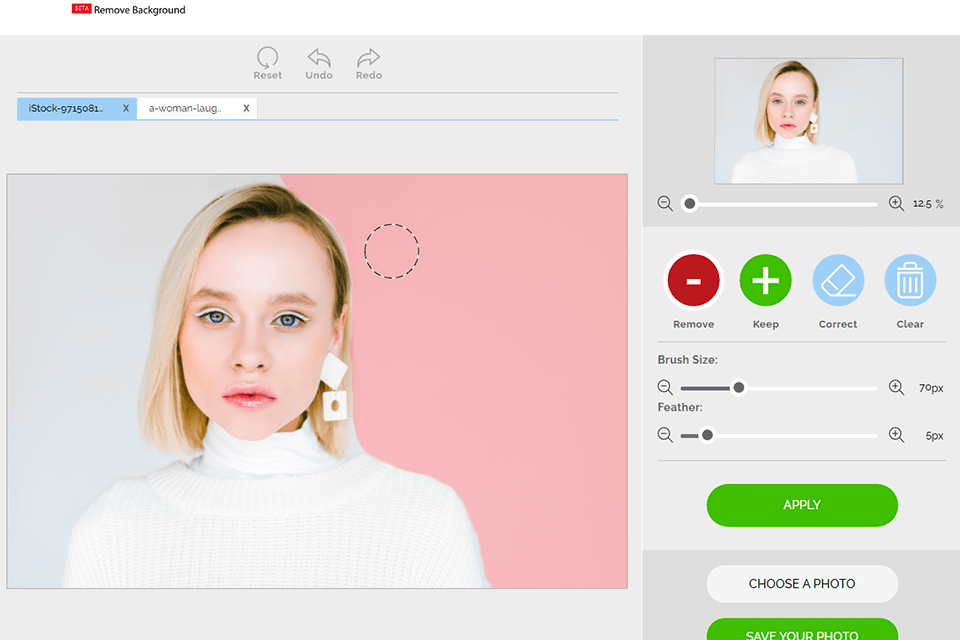
Task: Click the Reset icon
Action: [x=267, y=58]
